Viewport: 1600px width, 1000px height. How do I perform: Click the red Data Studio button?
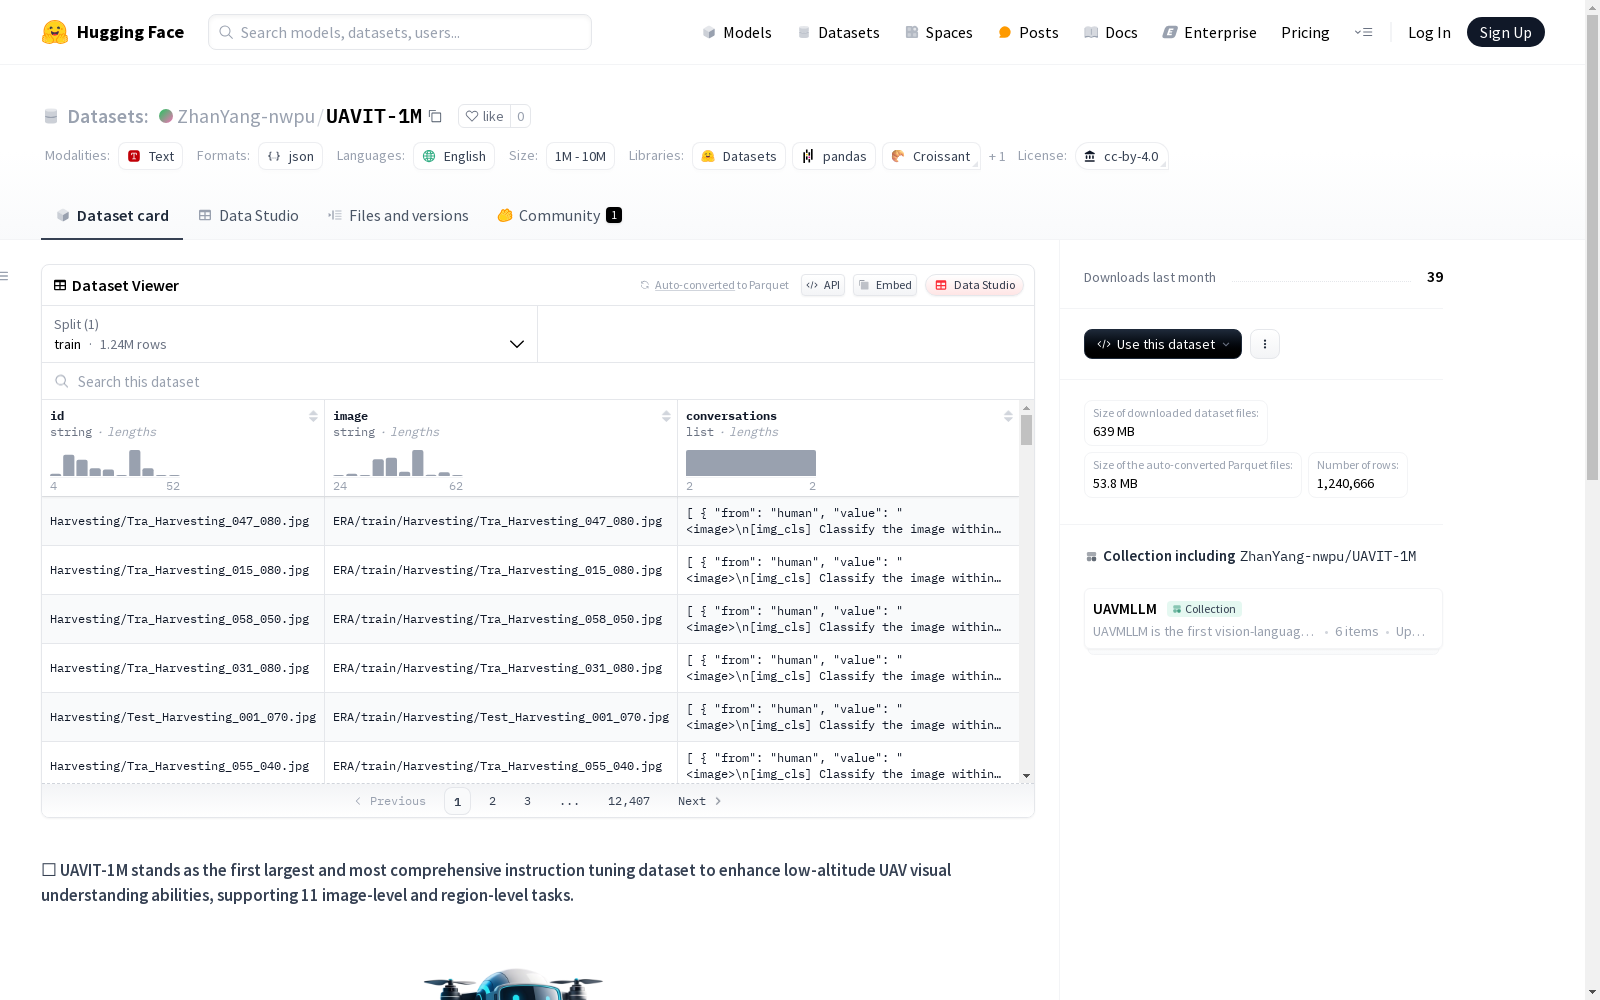(x=974, y=285)
